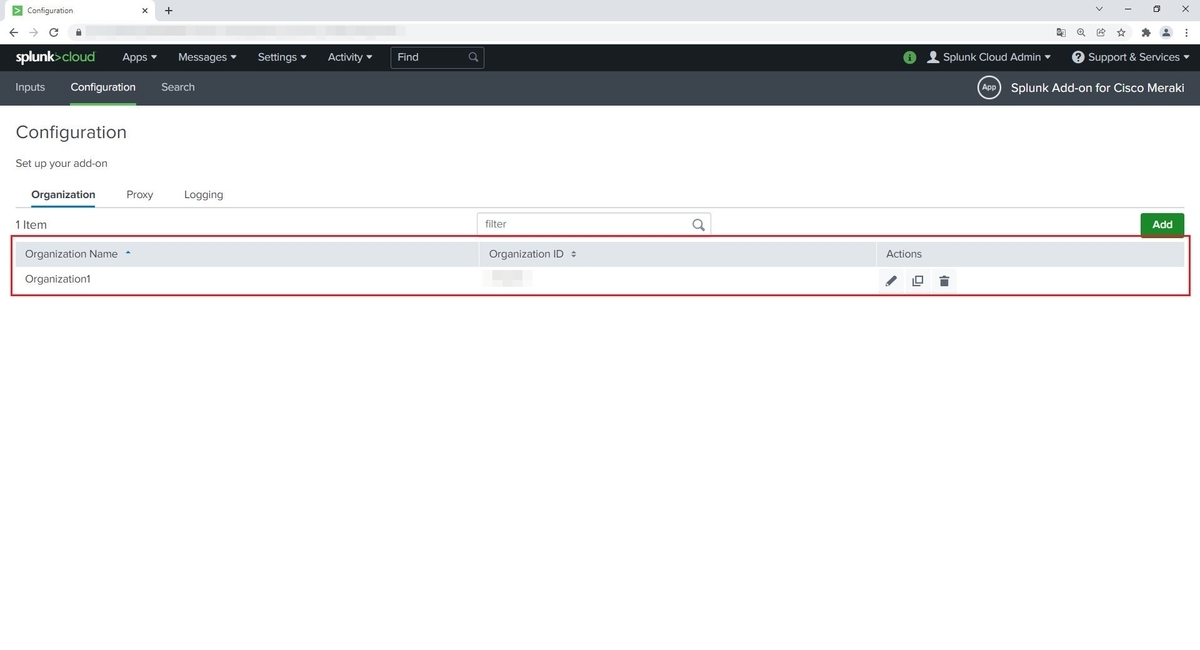This screenshot has width=1200, height=650.
Task: Click the search magnifier in the Find bar
Action: 472,57
